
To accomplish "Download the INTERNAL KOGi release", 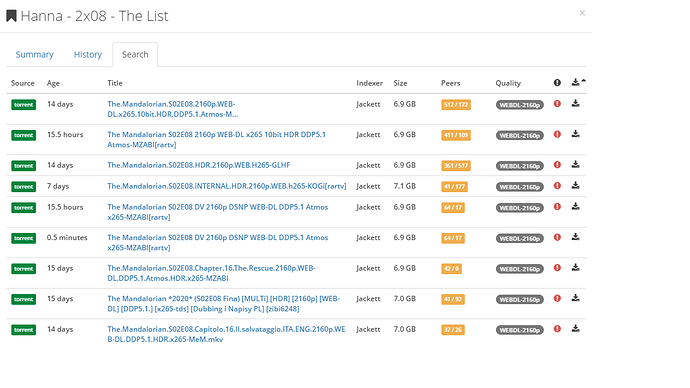I will point(575,186).
